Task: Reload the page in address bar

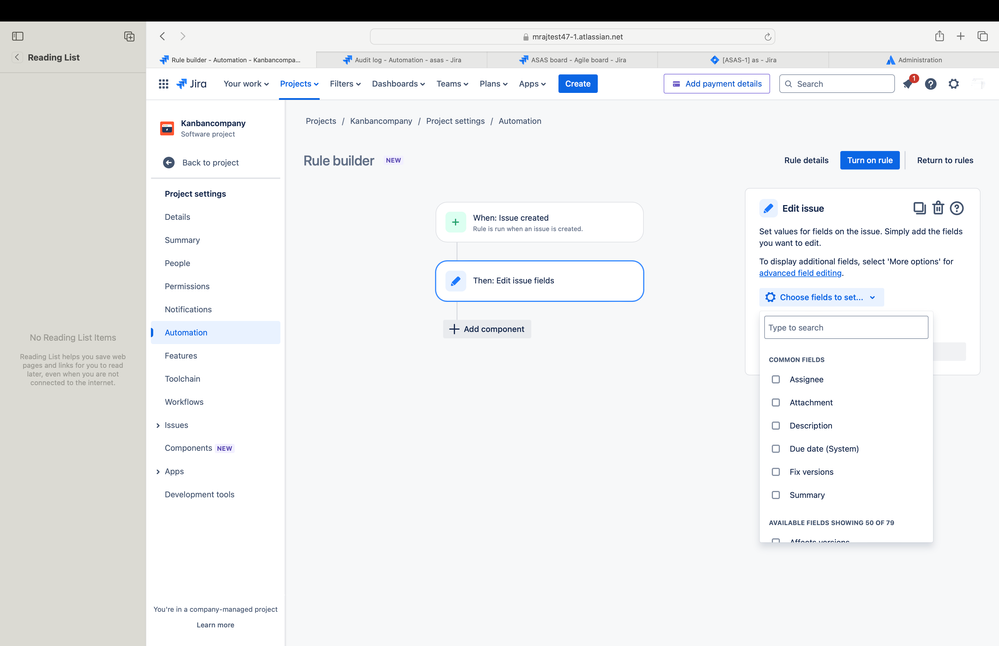Action: click(768, 37)
